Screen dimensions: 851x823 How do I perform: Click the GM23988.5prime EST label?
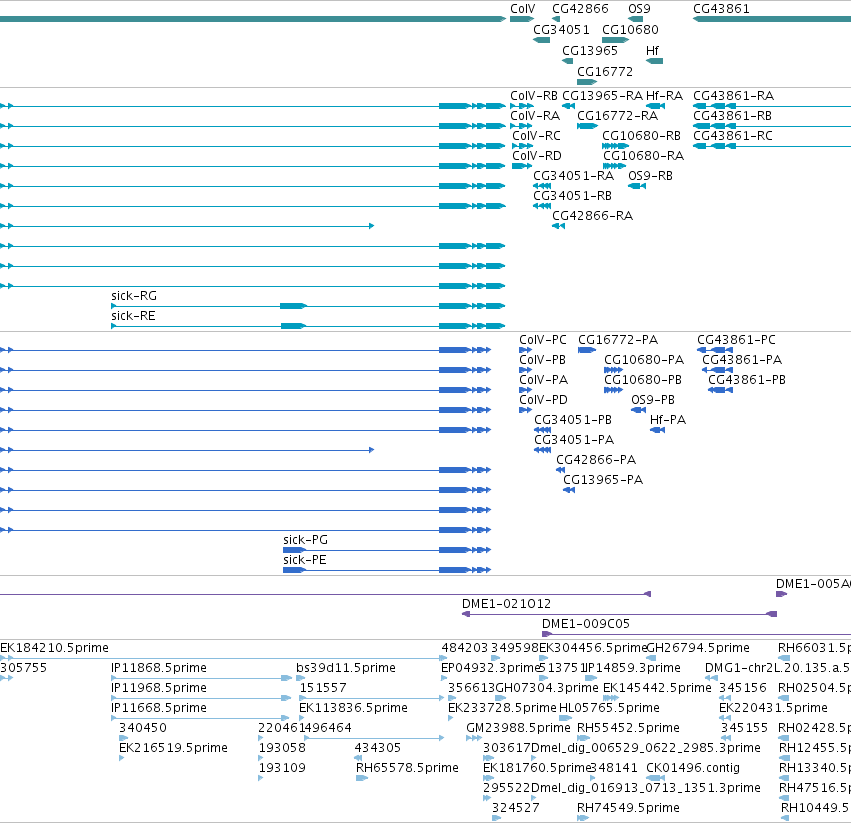point(518,729)
